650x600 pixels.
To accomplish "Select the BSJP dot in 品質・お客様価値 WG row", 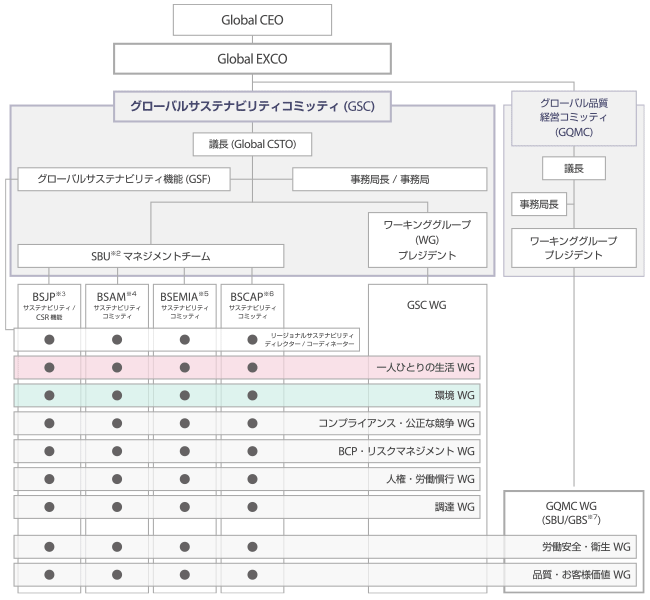I will [x=48, y=574].
